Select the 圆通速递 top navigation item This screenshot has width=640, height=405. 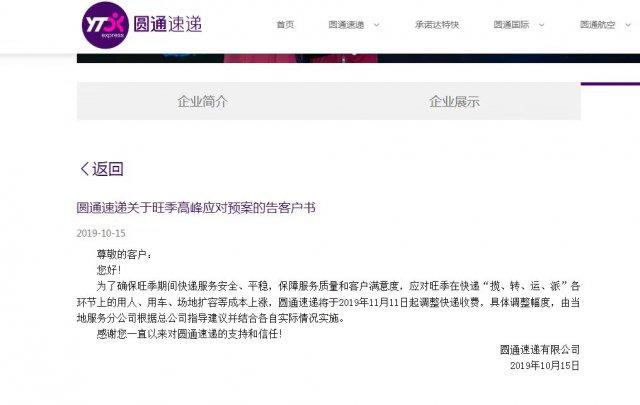click(346, 25)
